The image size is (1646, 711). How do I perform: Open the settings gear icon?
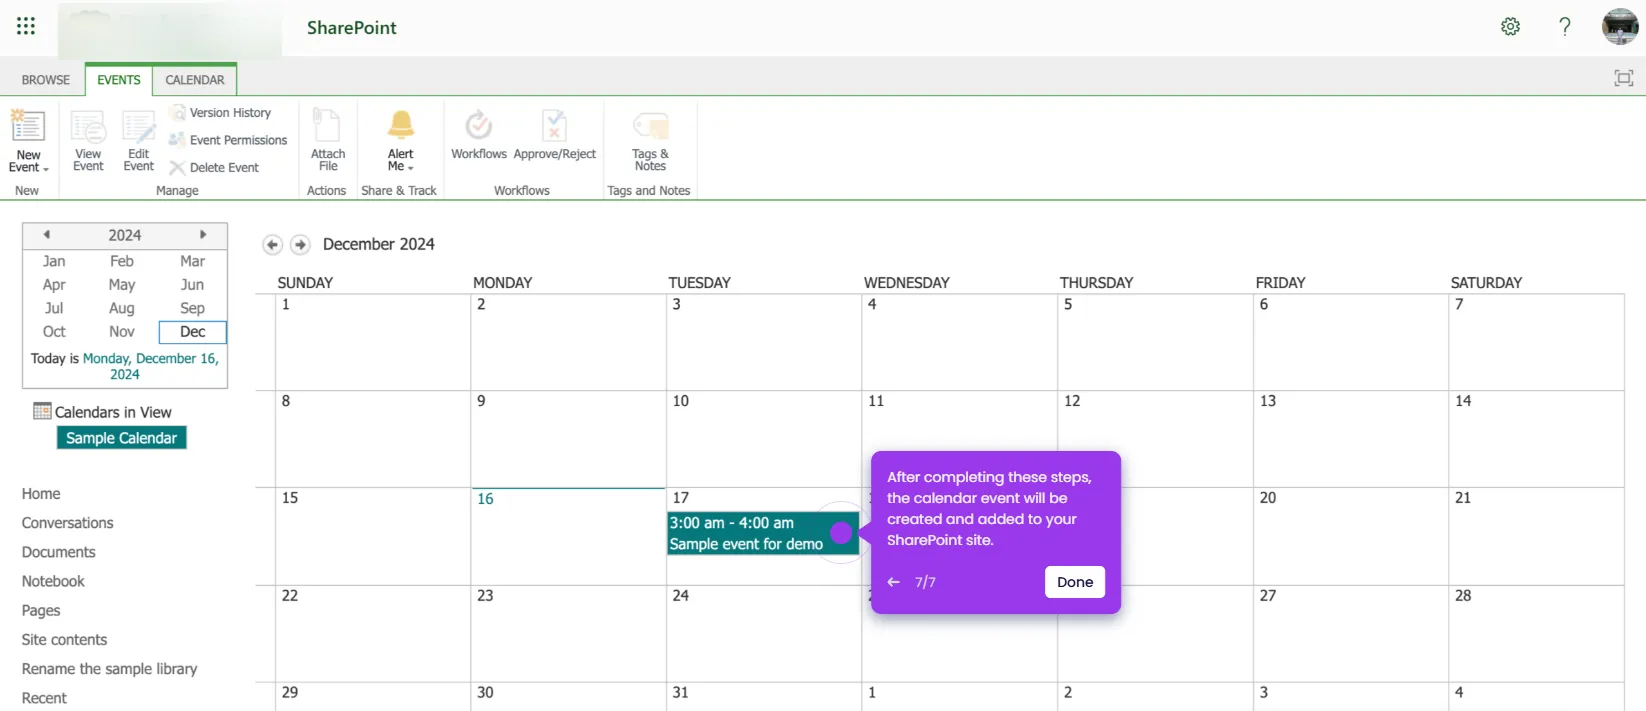[x=1510, y=27]
